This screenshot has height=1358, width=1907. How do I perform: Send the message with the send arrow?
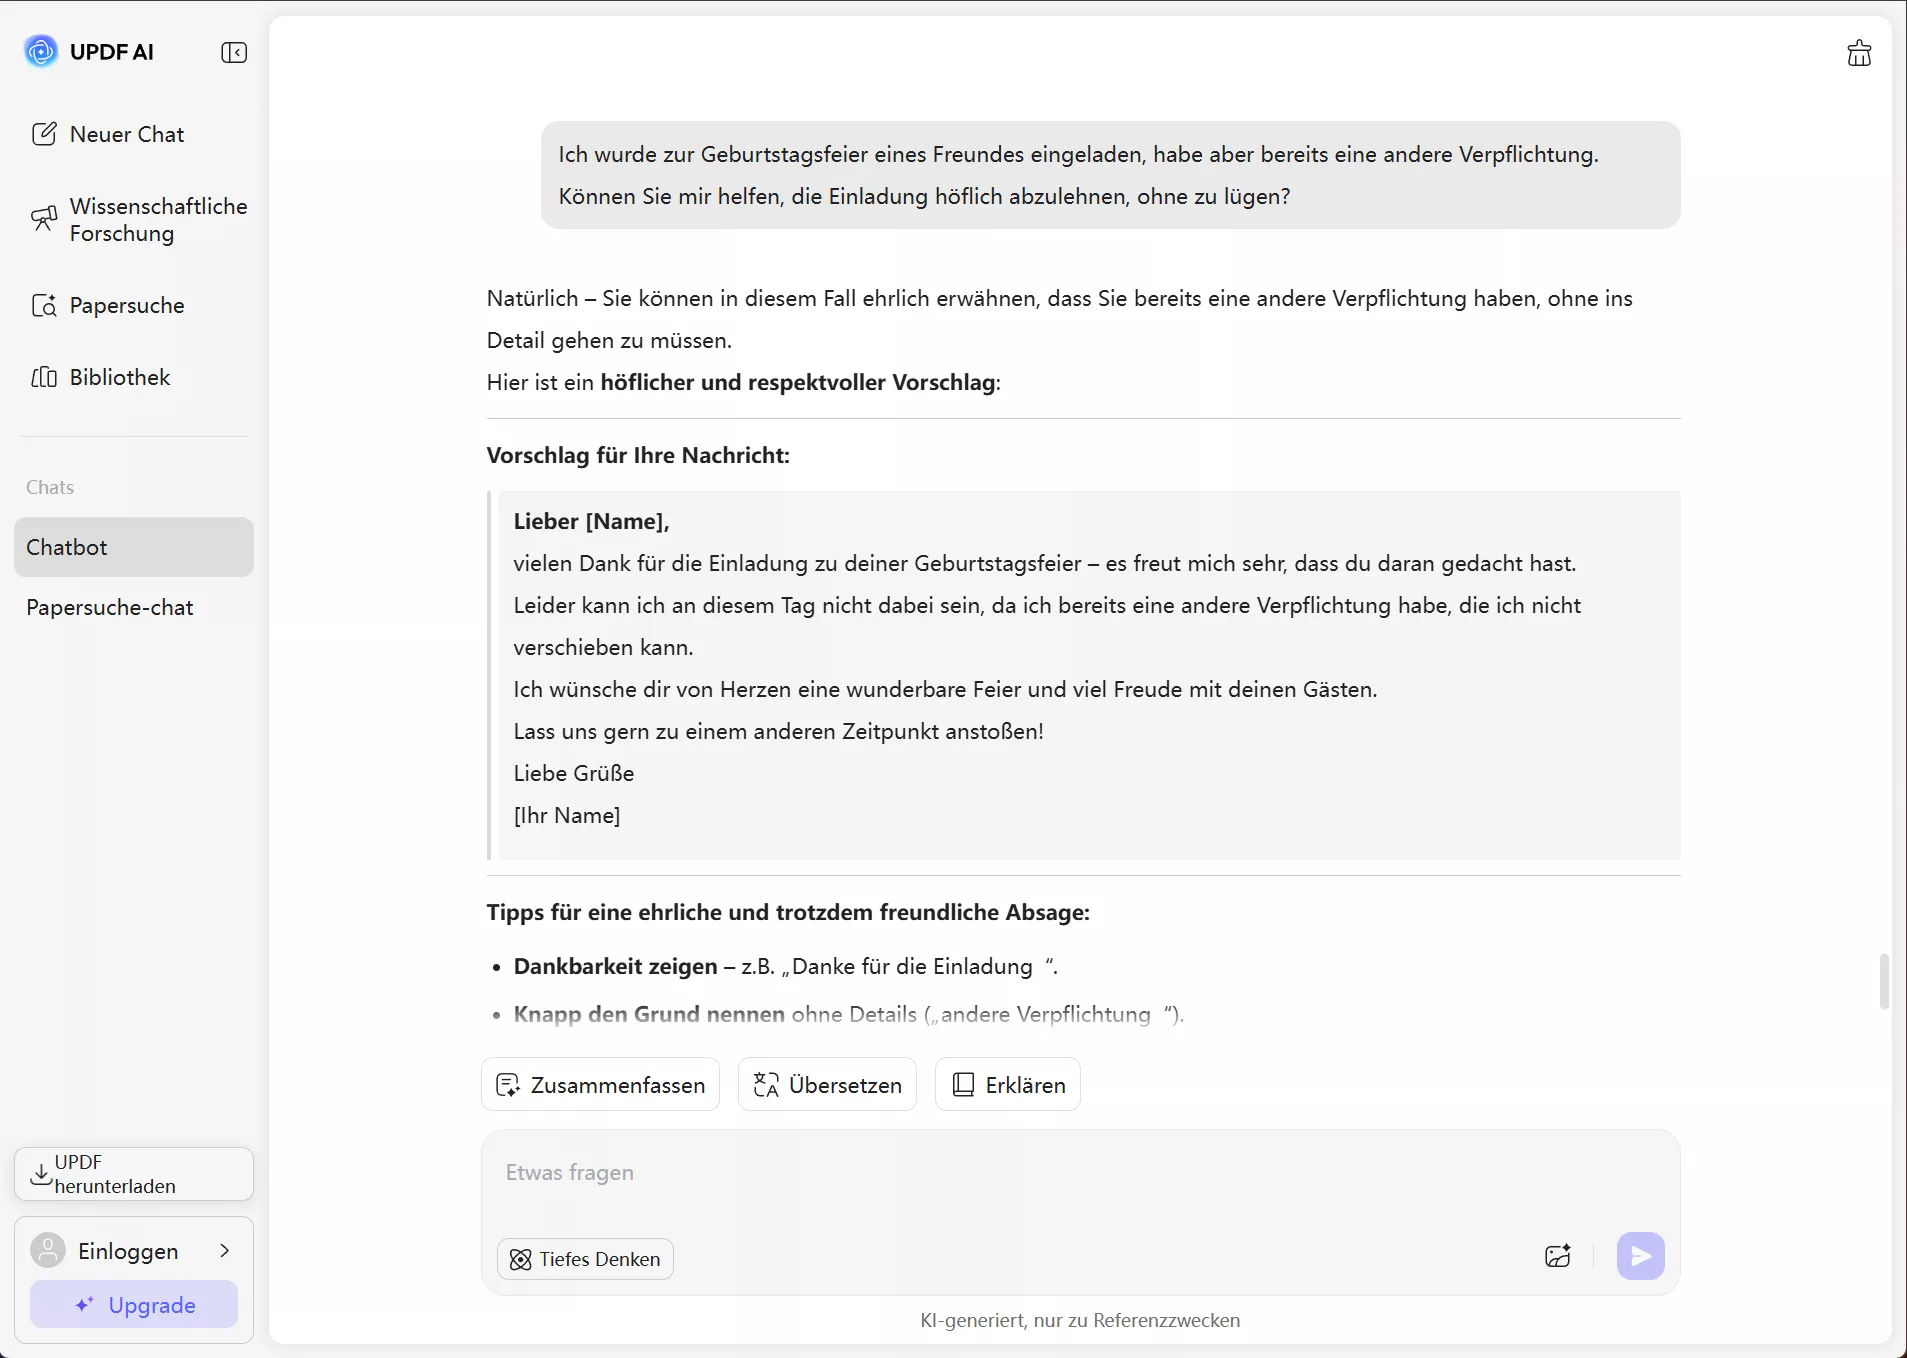pyautogui.click(x=1639, y=1257)
